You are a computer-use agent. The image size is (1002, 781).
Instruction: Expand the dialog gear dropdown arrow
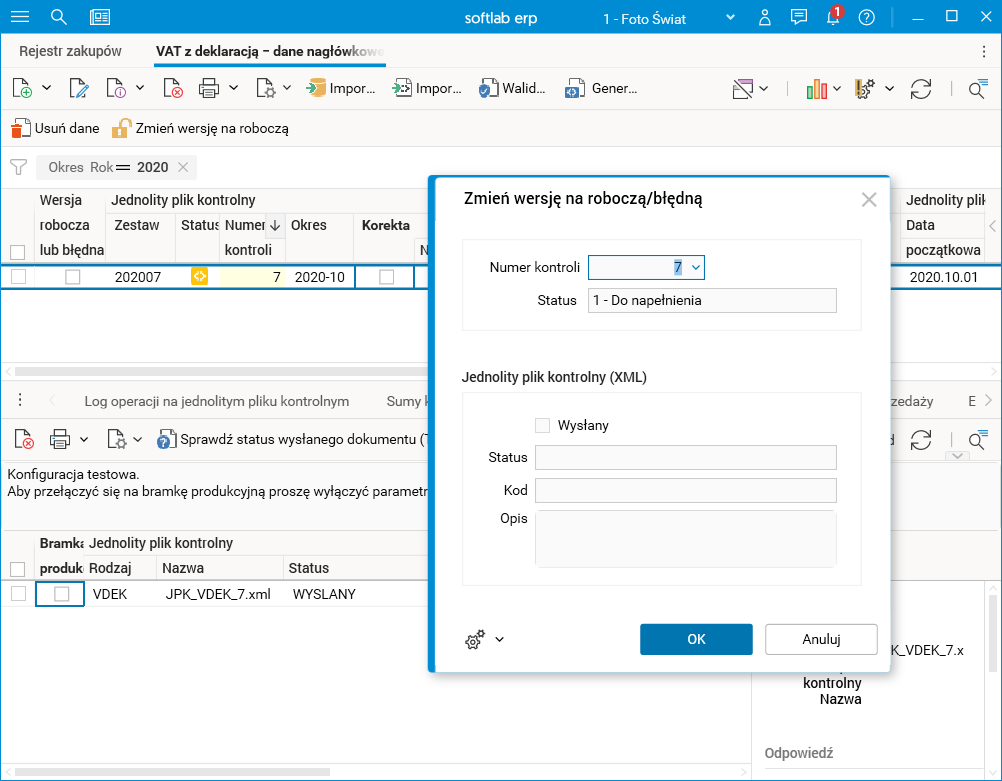pos(500,639)
